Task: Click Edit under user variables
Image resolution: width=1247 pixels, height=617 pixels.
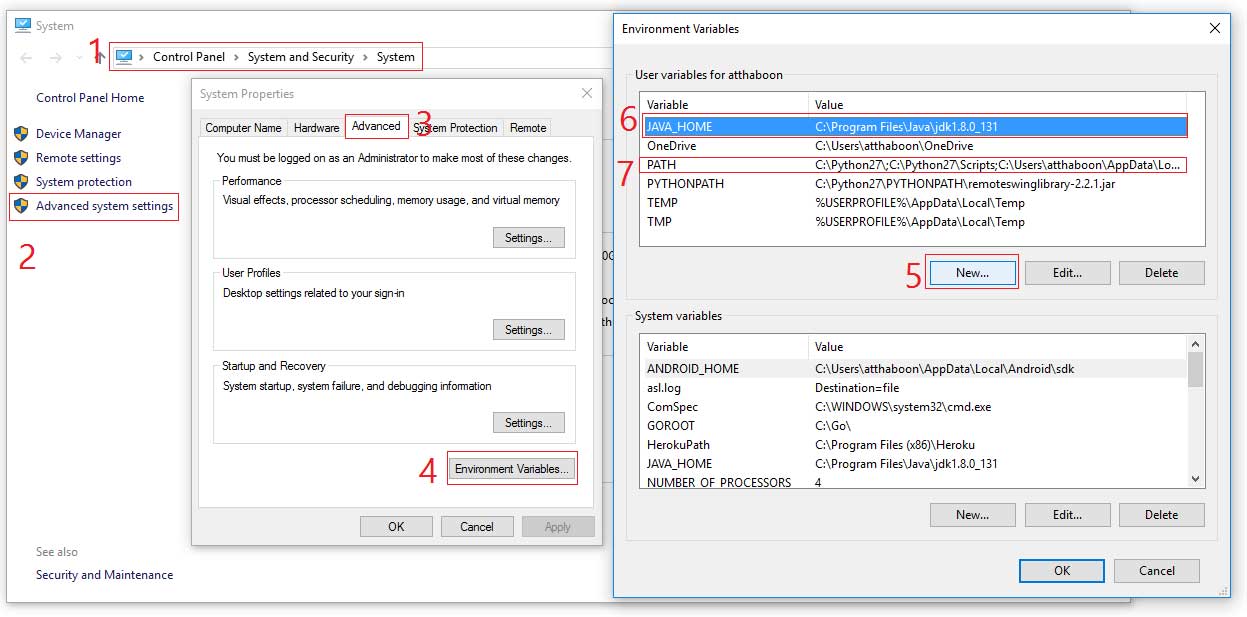Action: [1067, 273]
